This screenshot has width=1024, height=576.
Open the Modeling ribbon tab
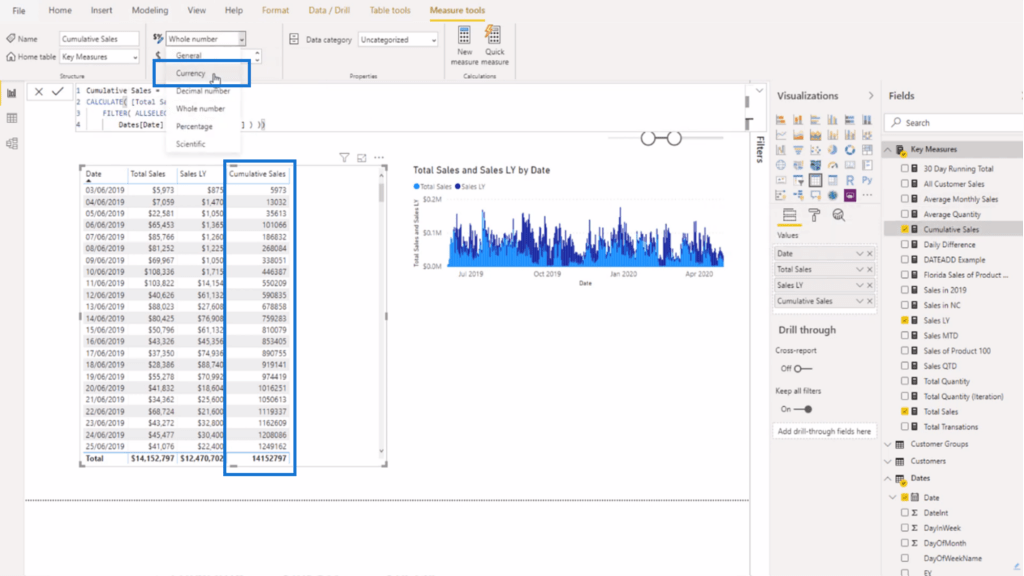[150, 10]
